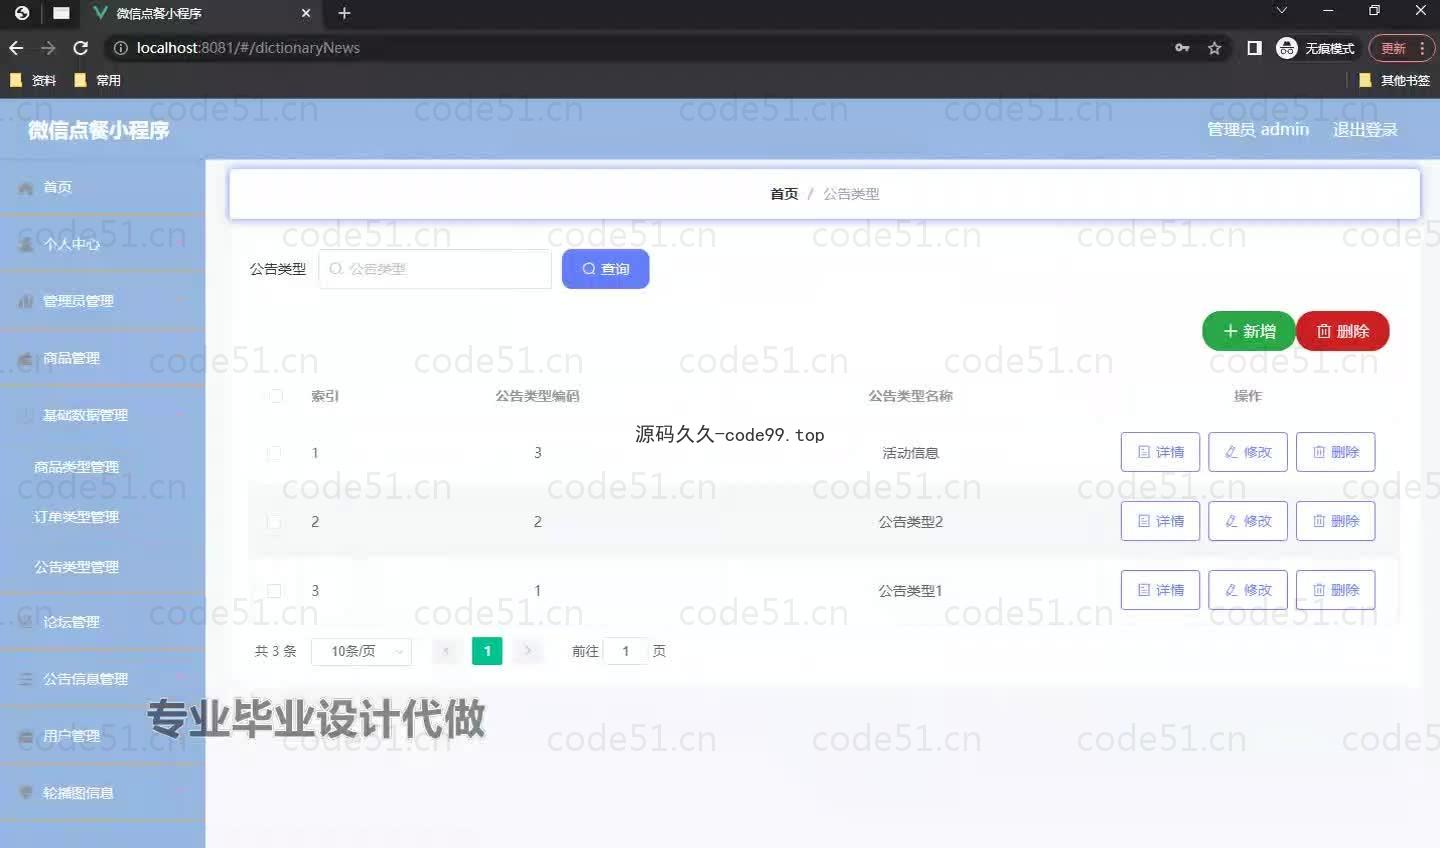Expand 管理员管理 sidebar menu

click(102, 301)
